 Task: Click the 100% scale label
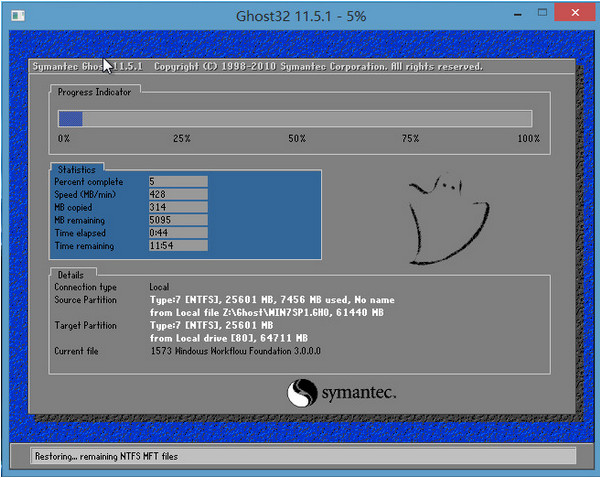pos(528,139)
